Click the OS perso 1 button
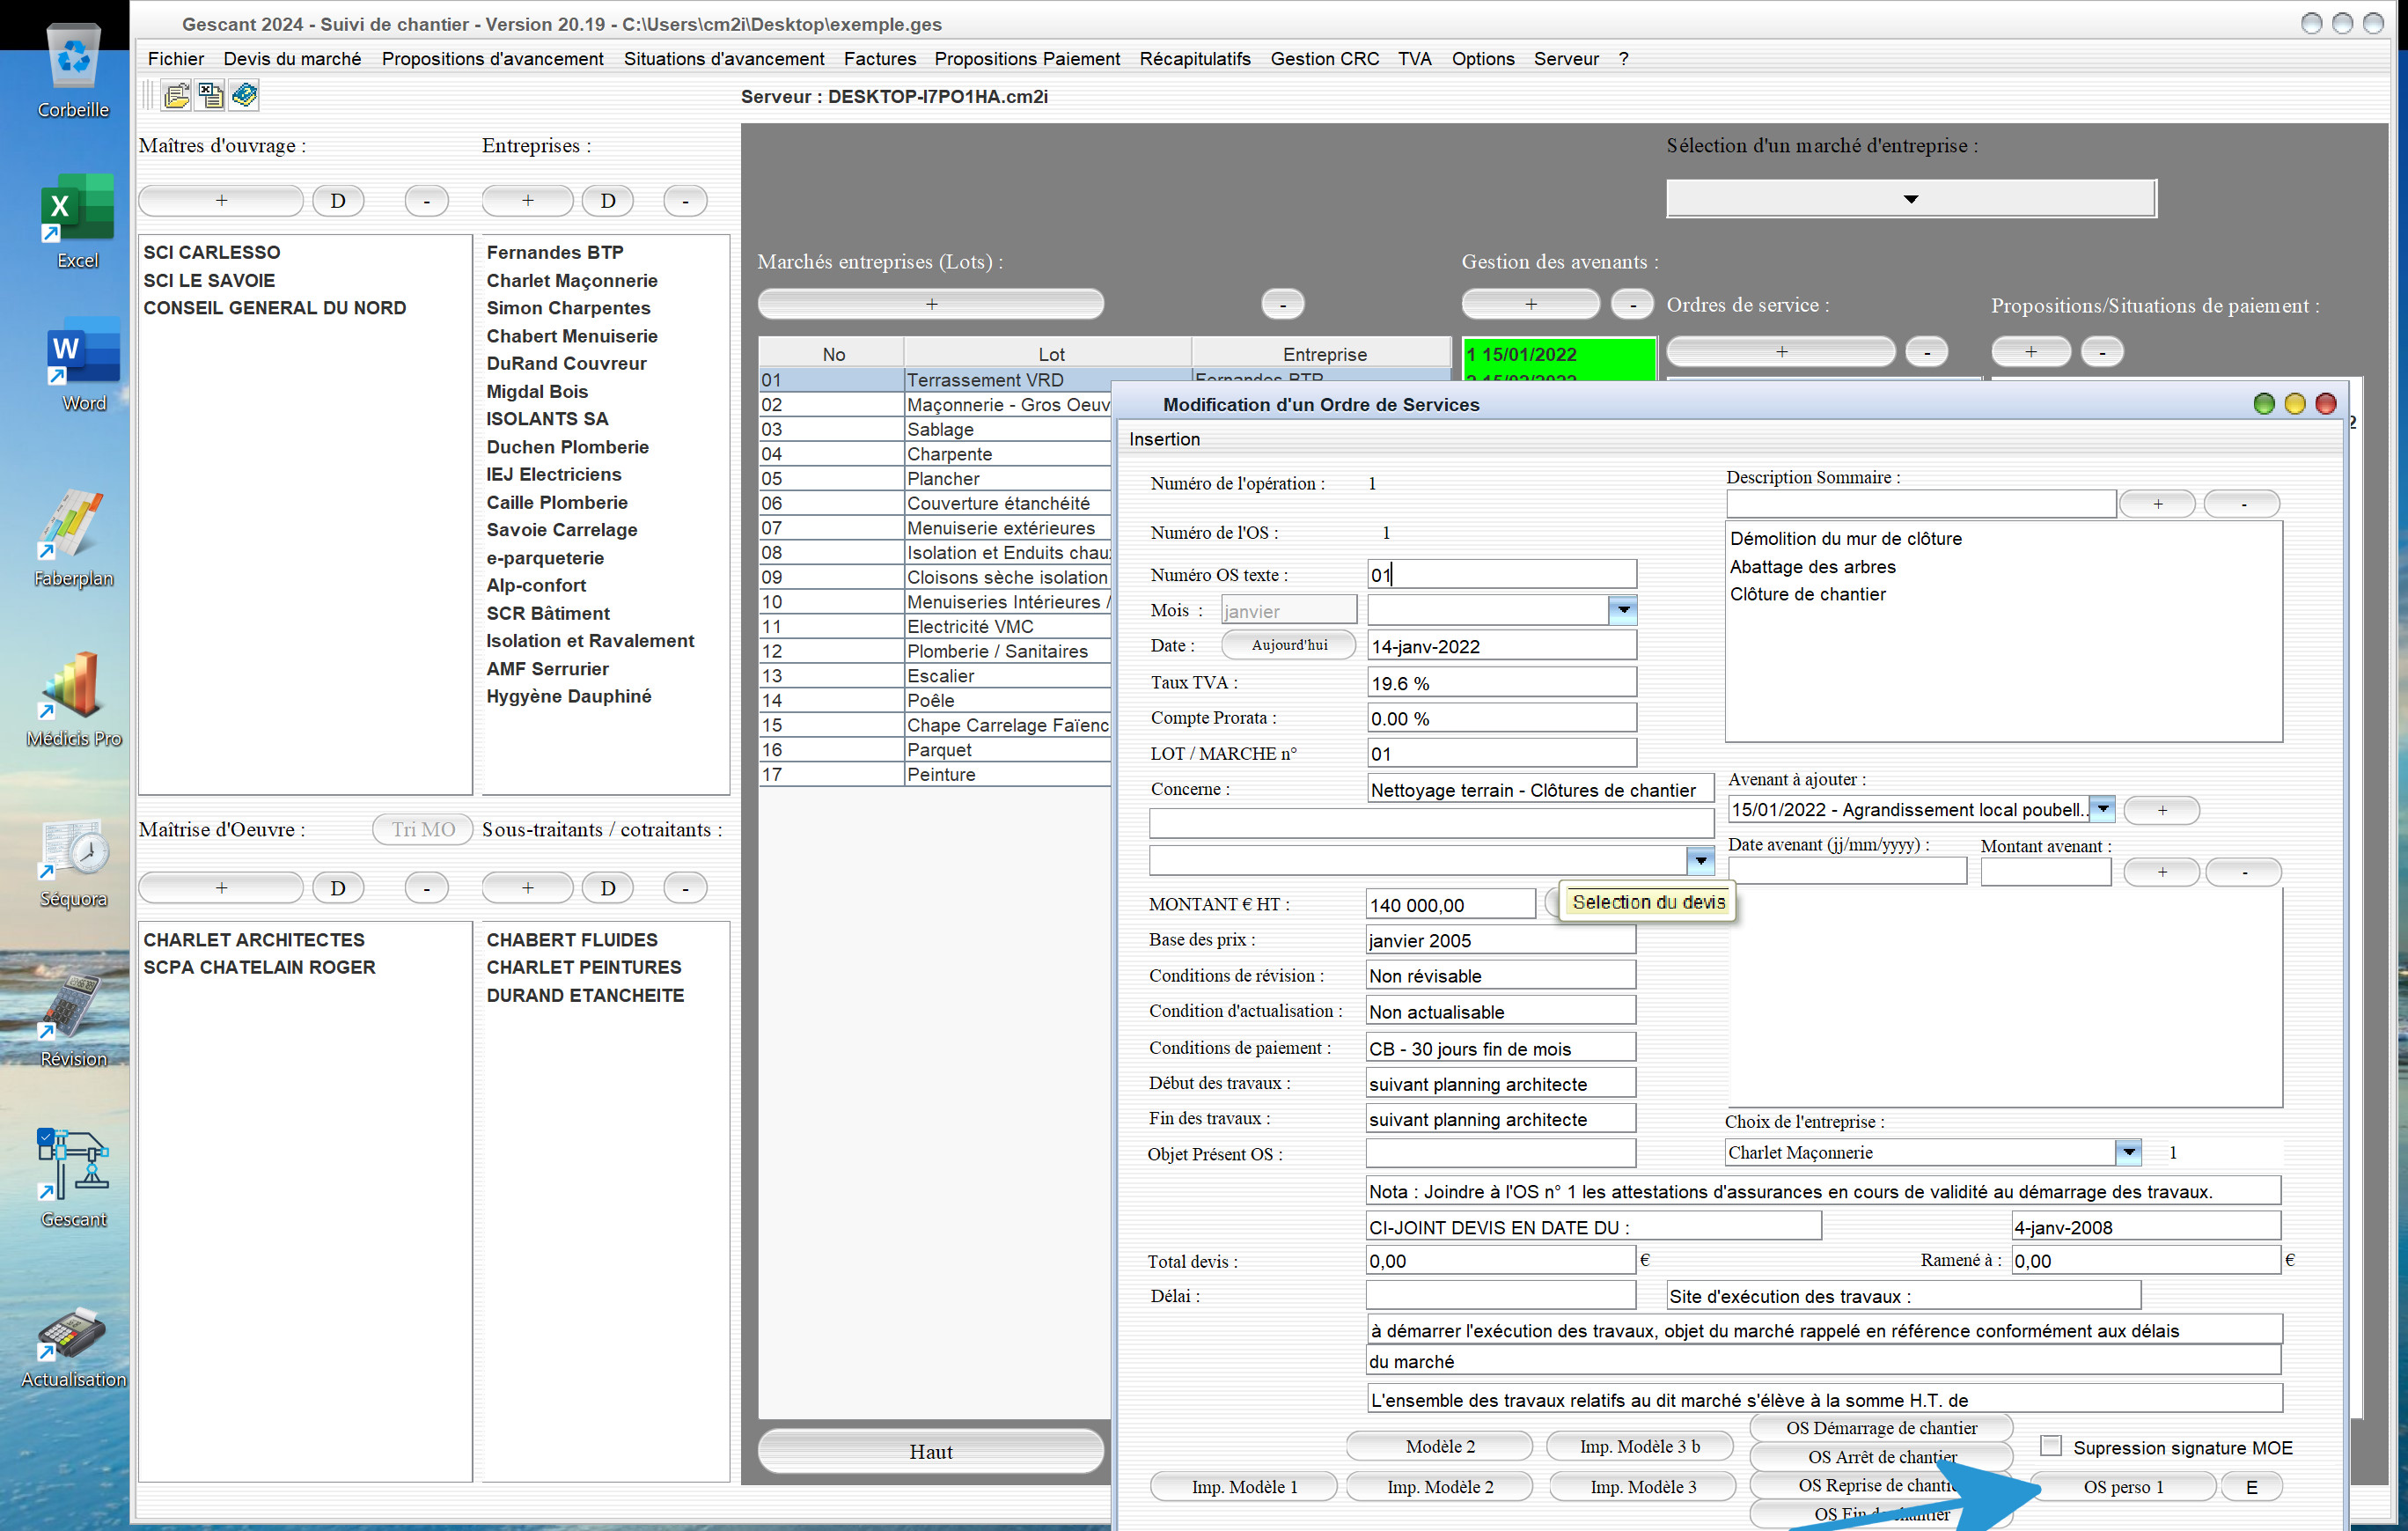This screenshot has height=1531, width=2408. [2123, 1487]
